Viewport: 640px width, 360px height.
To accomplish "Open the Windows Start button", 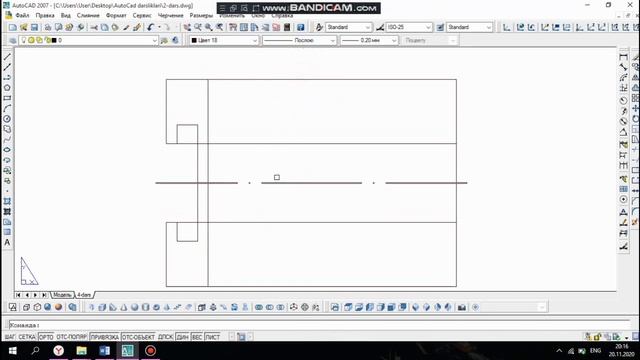I will [x=12, y=351].
